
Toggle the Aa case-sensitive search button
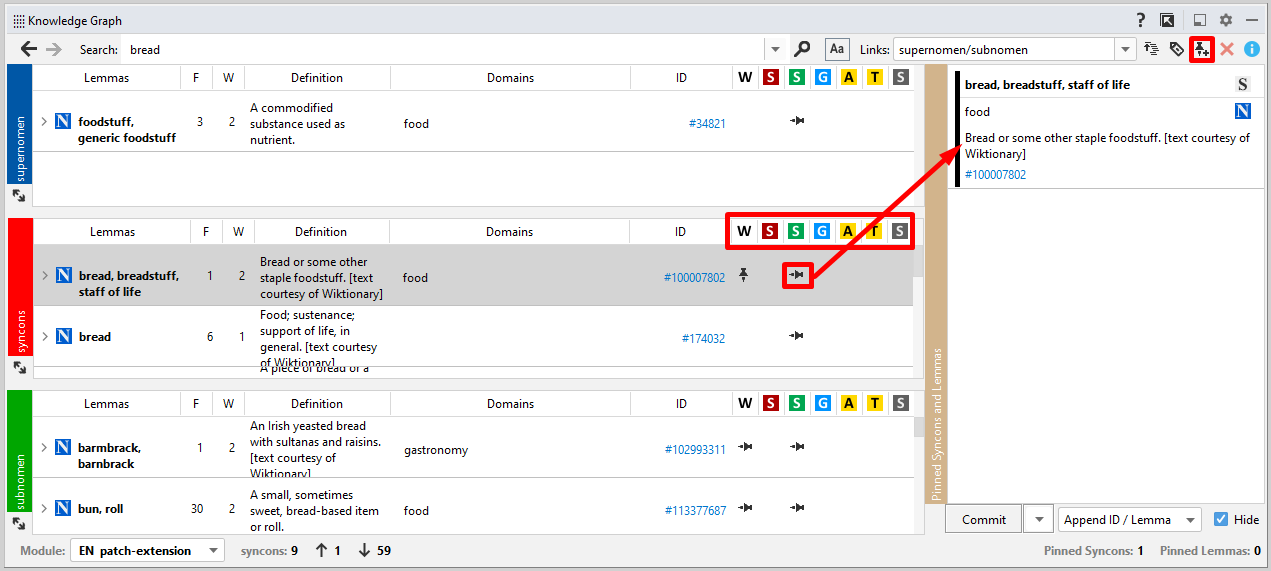(x=837, y=49)
